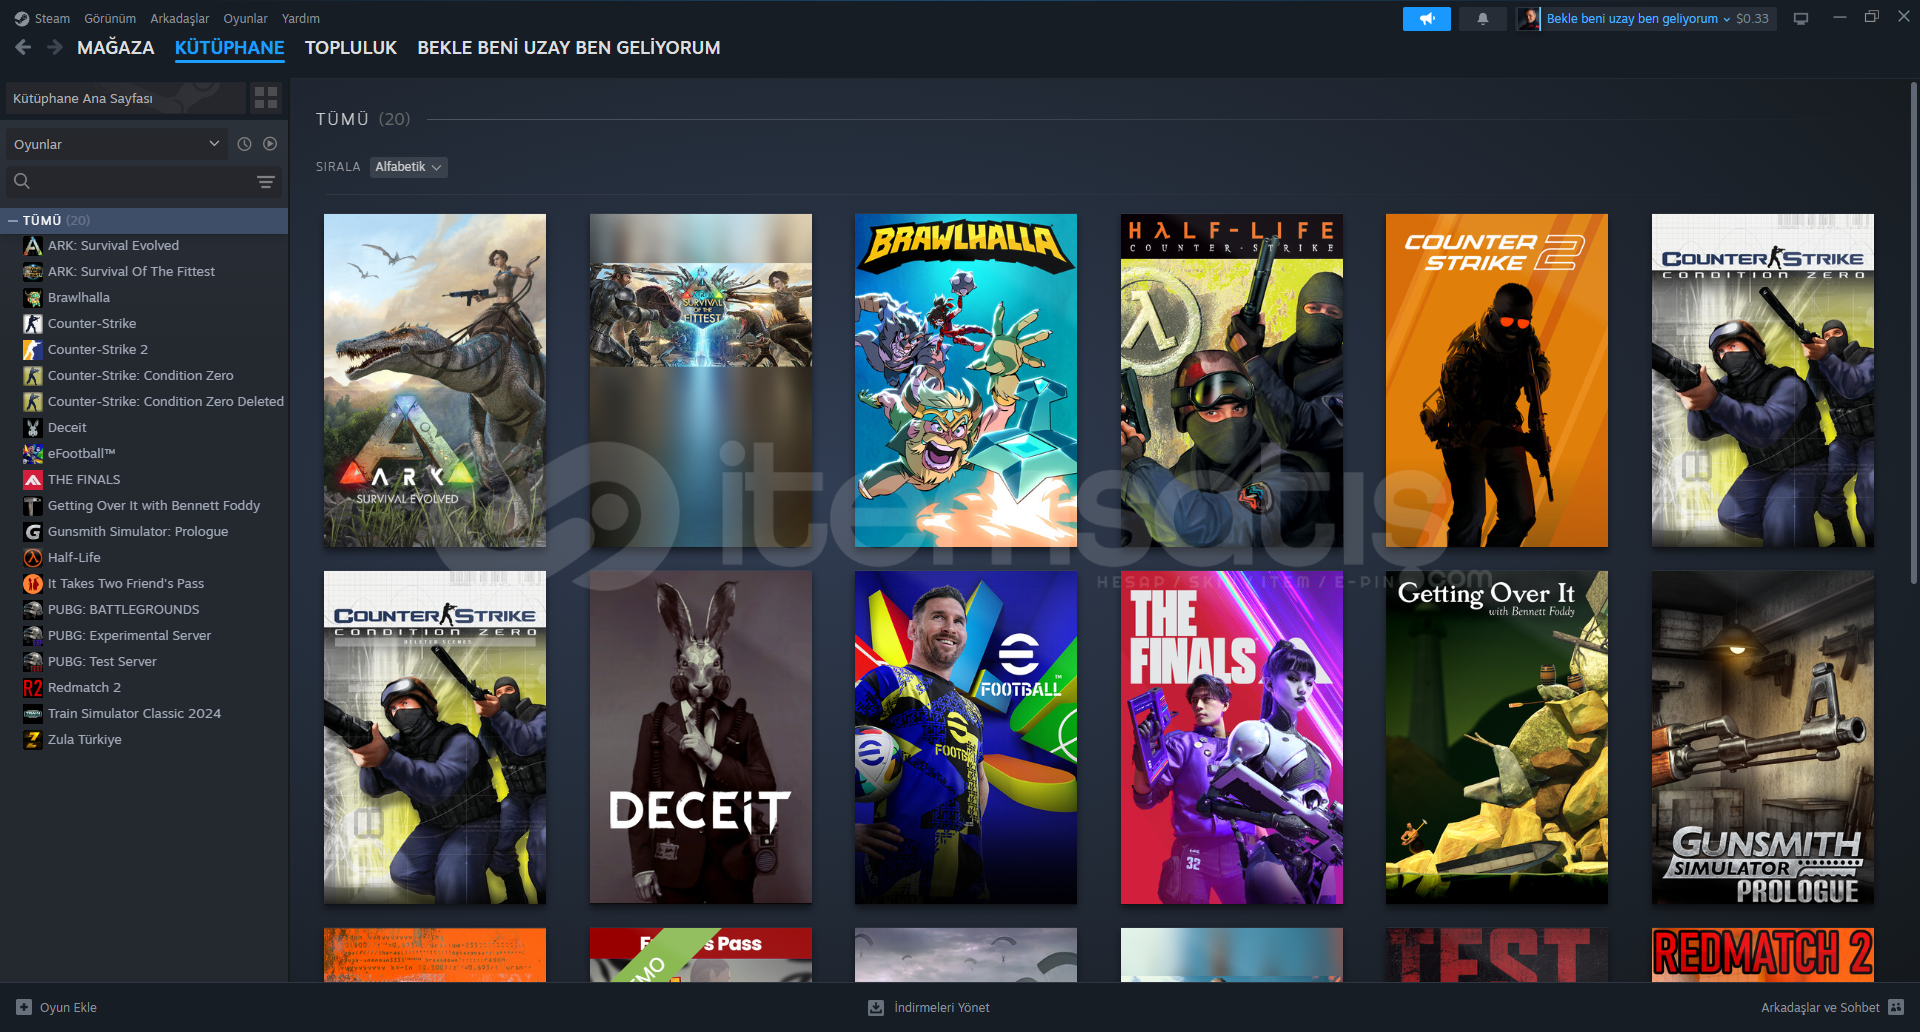The width and height of the screenshot is (1920, 1032).
Task: Open THE FINALS cover thumbnail
Action: (x=1232, y=737)
